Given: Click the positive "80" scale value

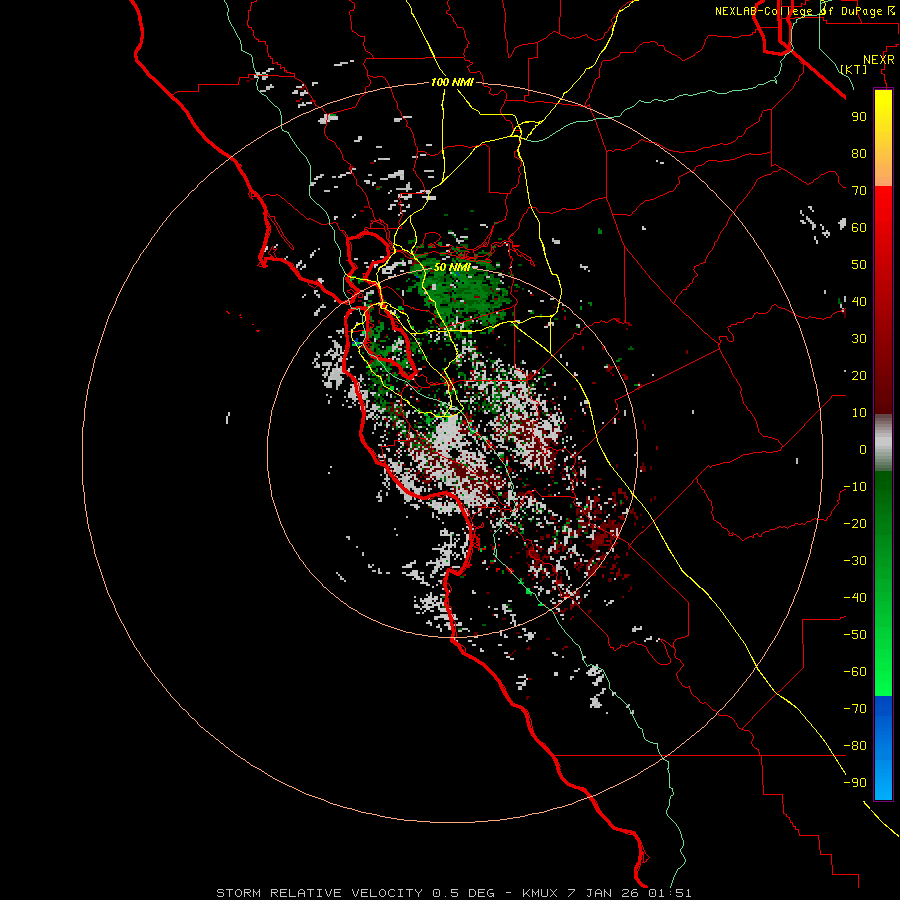Looking at the screenshot, I should (859, 154).
